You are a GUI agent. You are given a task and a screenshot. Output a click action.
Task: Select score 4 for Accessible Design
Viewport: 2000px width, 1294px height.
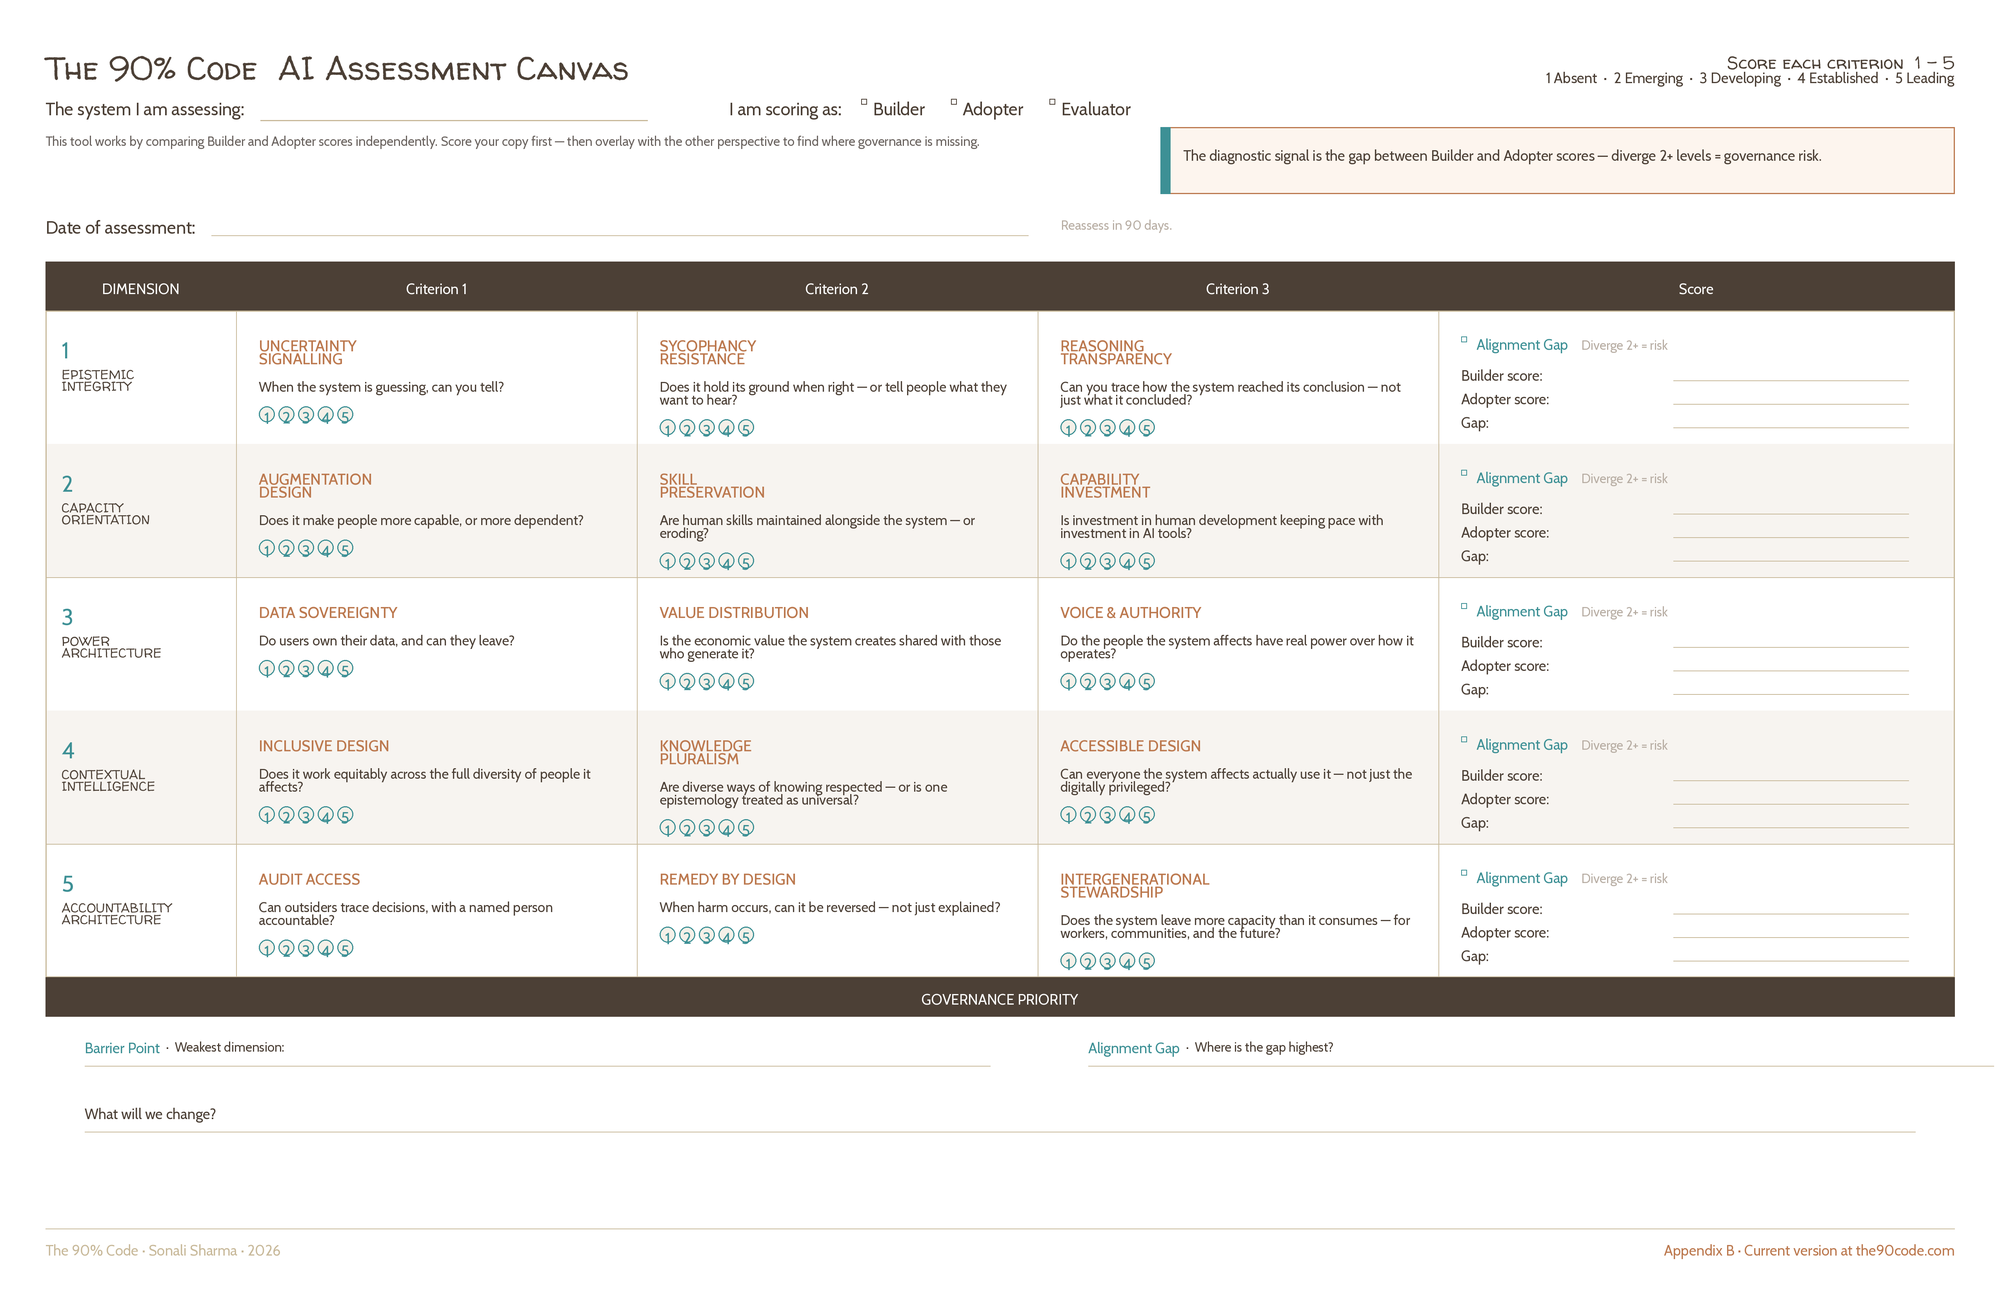point(1128,815)
